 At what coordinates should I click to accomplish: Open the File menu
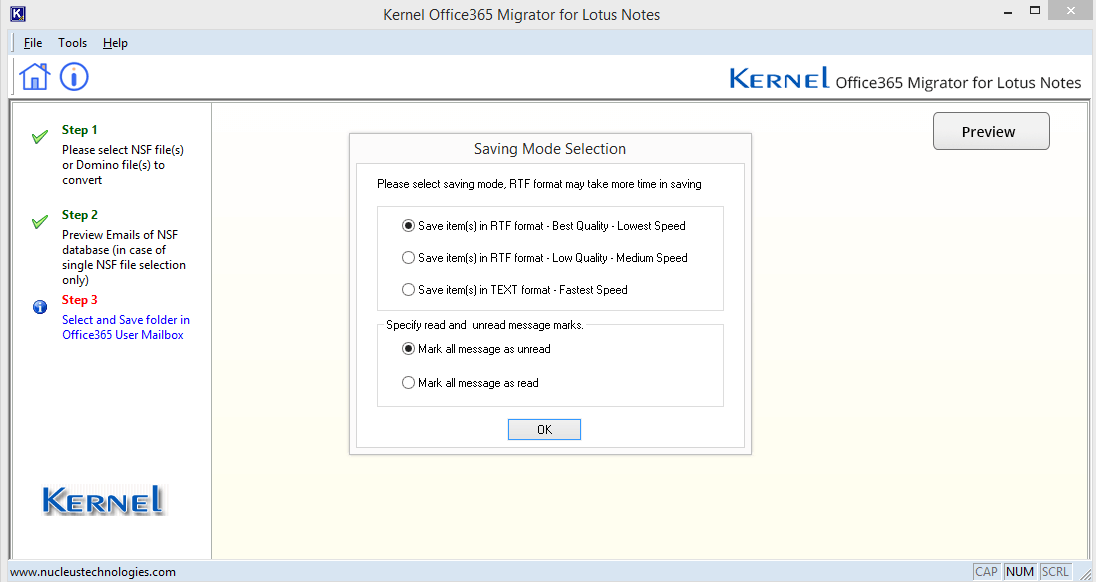point(33,43)
